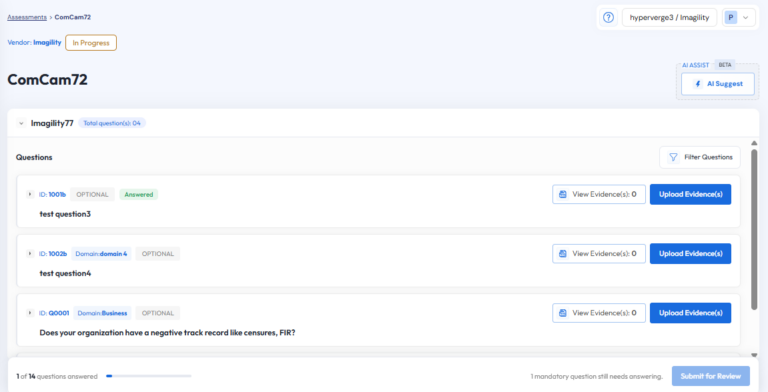The width and height of the screenshot is (768, 392).
Task: Click the ComCam72 breadcrumb text
Action: (x=72, y=17)
